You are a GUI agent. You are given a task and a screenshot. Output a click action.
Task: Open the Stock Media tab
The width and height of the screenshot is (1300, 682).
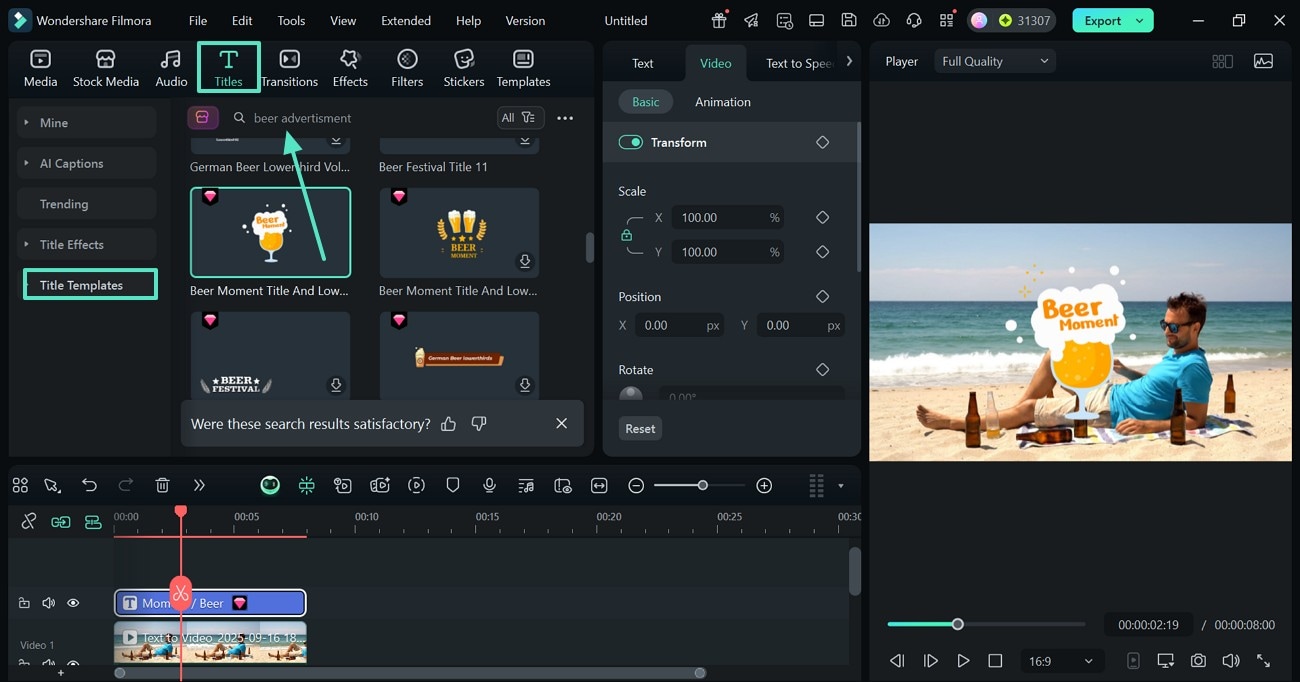106,68
